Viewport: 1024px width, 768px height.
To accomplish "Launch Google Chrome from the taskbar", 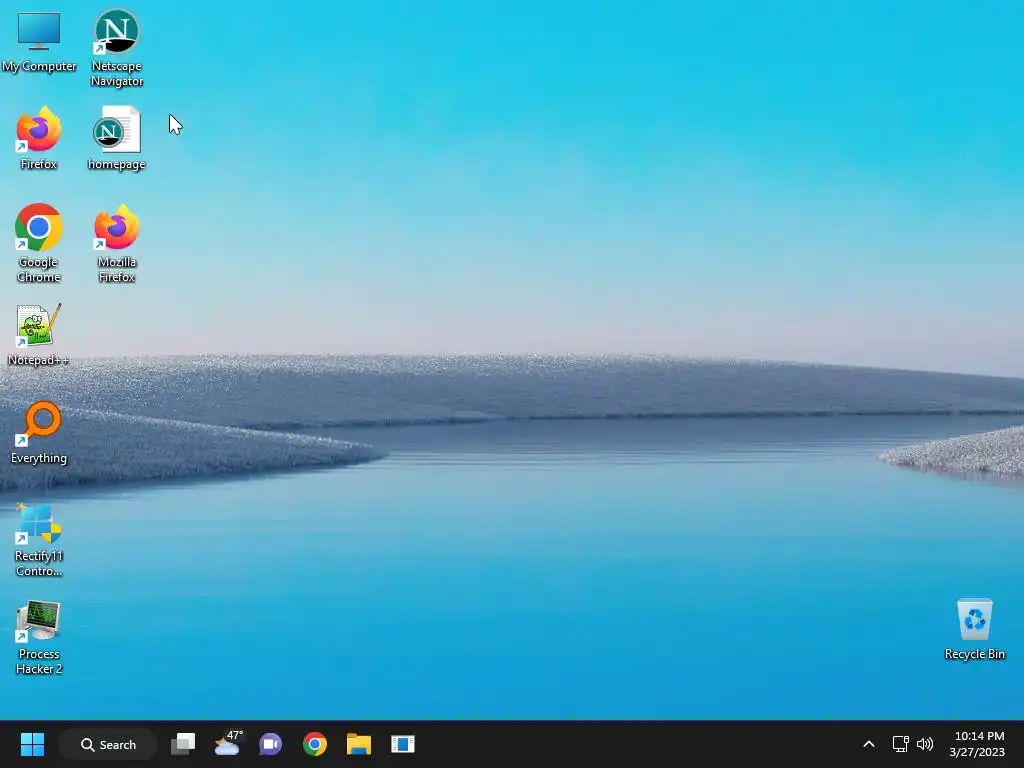I will pos(315,744).
